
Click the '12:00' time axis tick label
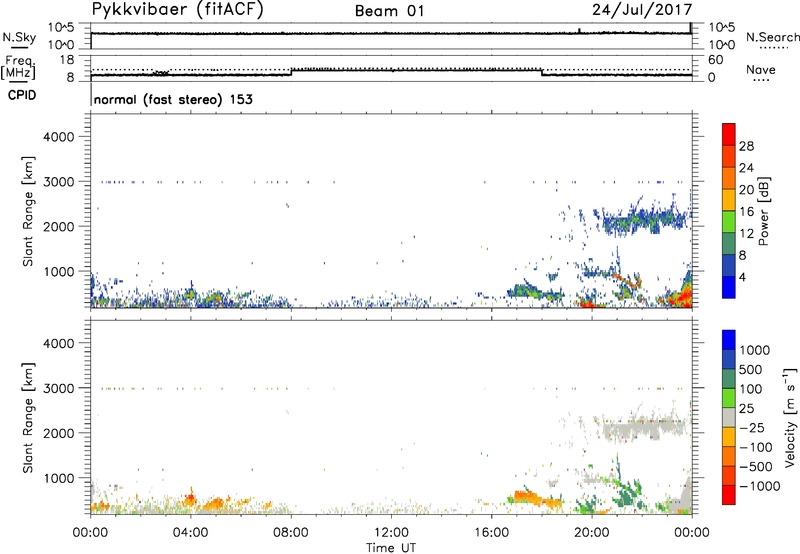pyautogui.click(x=391, y=533)
